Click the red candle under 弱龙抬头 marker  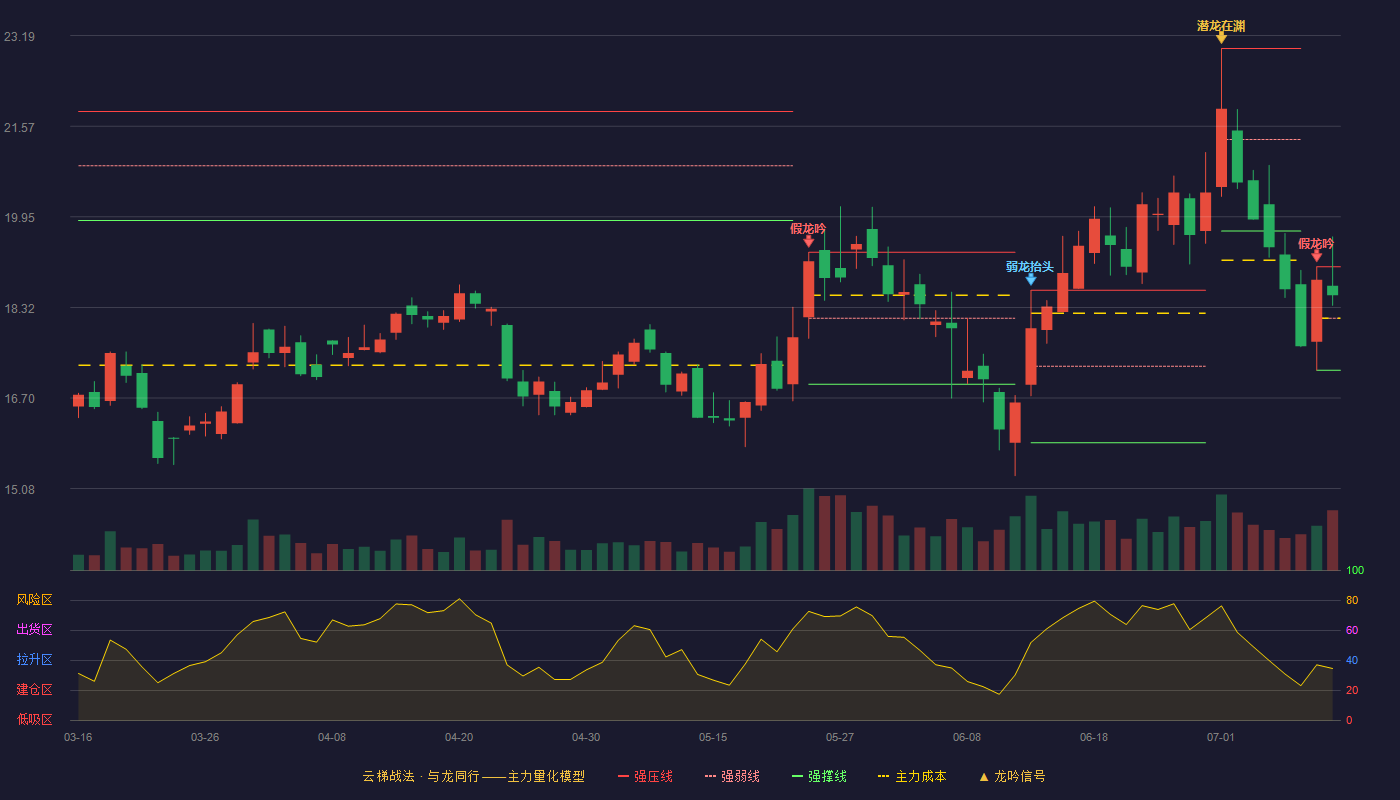1030,356
